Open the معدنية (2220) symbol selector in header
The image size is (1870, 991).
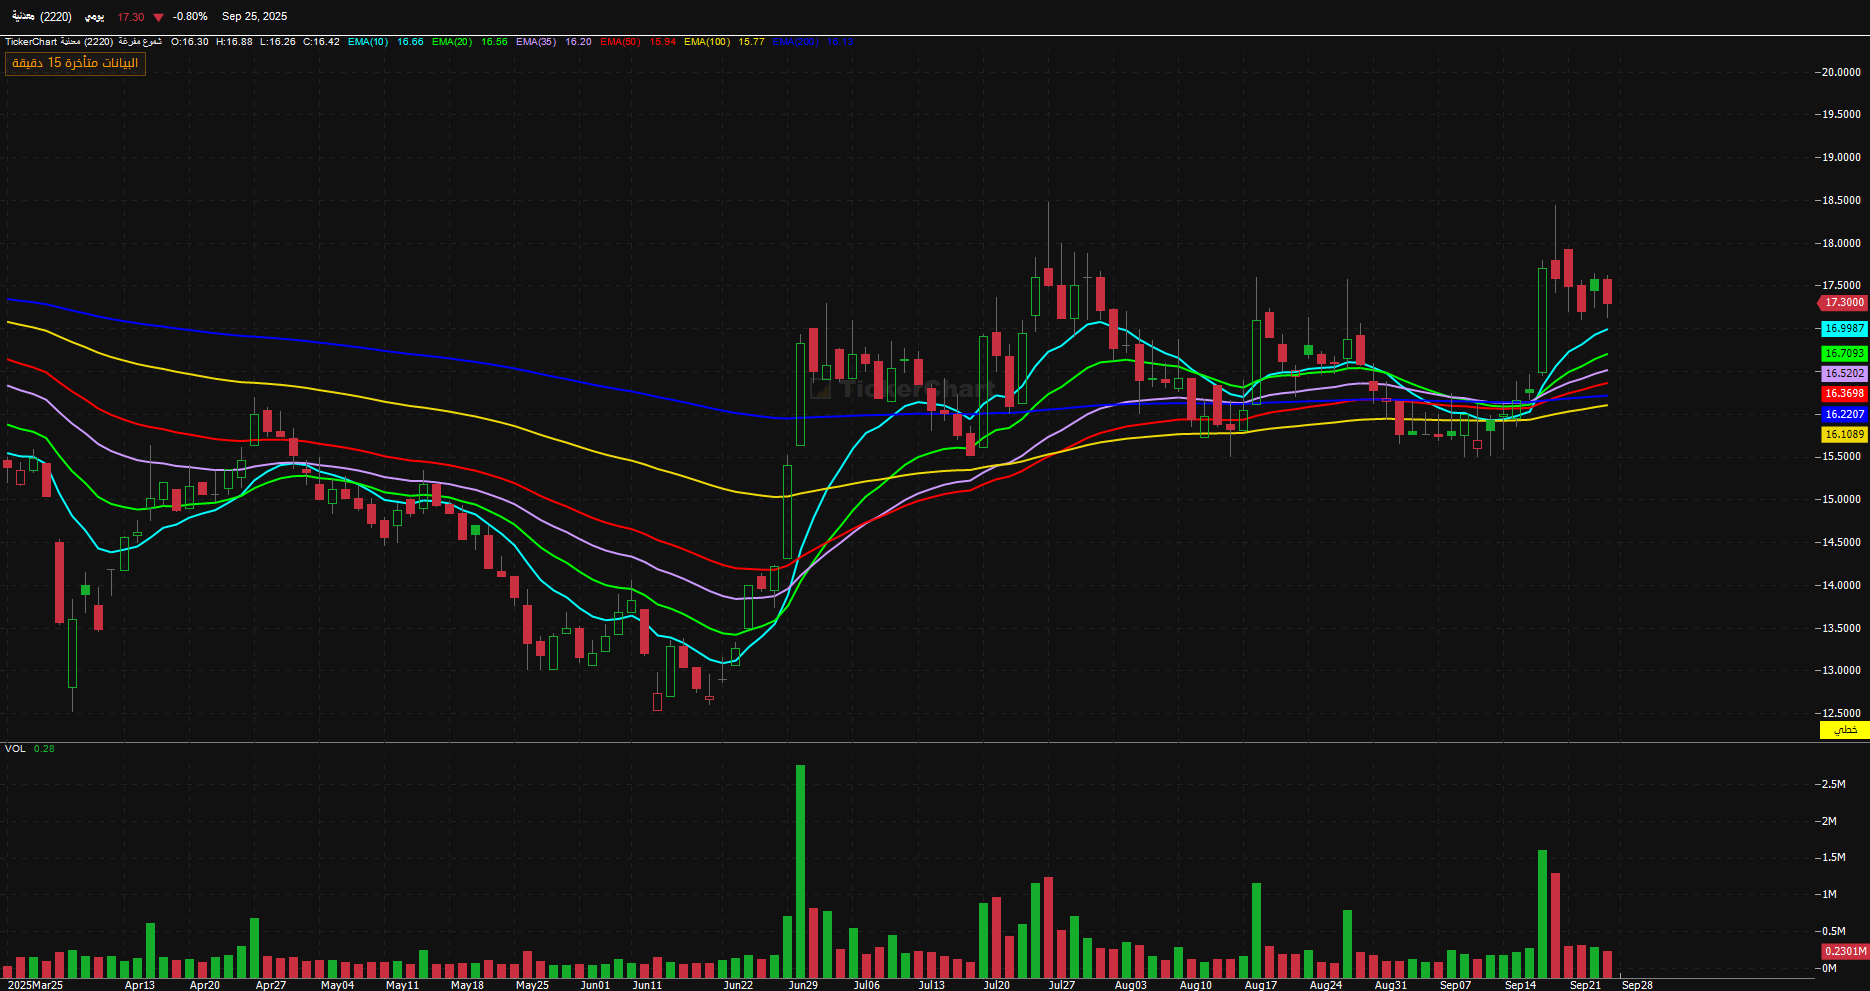pyautogui.click(x=42, y=17)
